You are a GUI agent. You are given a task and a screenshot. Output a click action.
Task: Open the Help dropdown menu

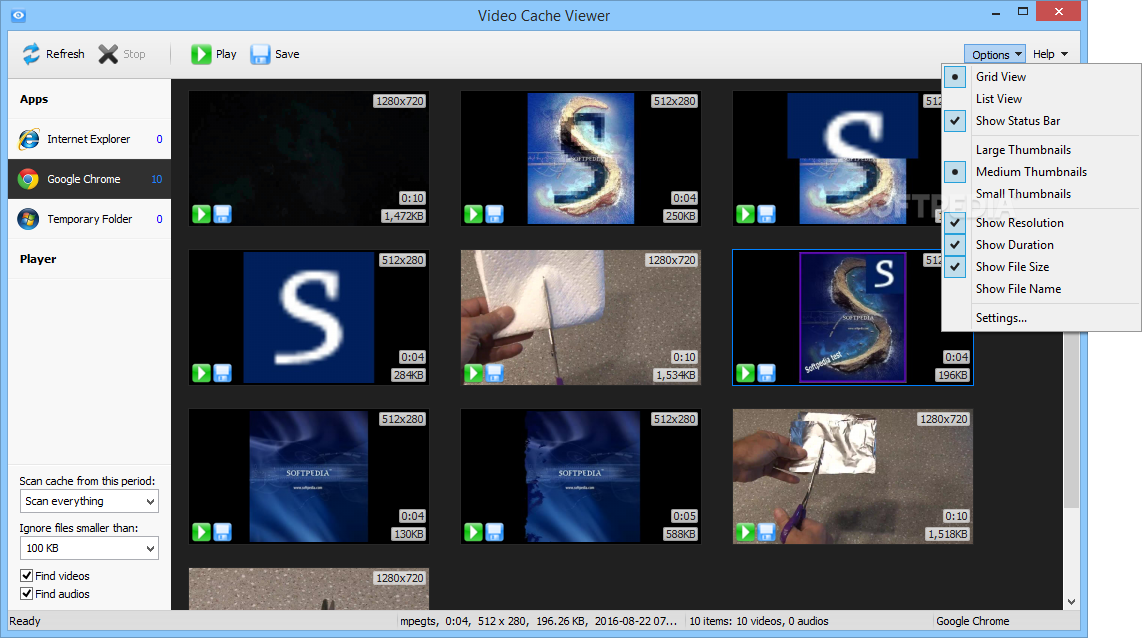point(1050,54)
